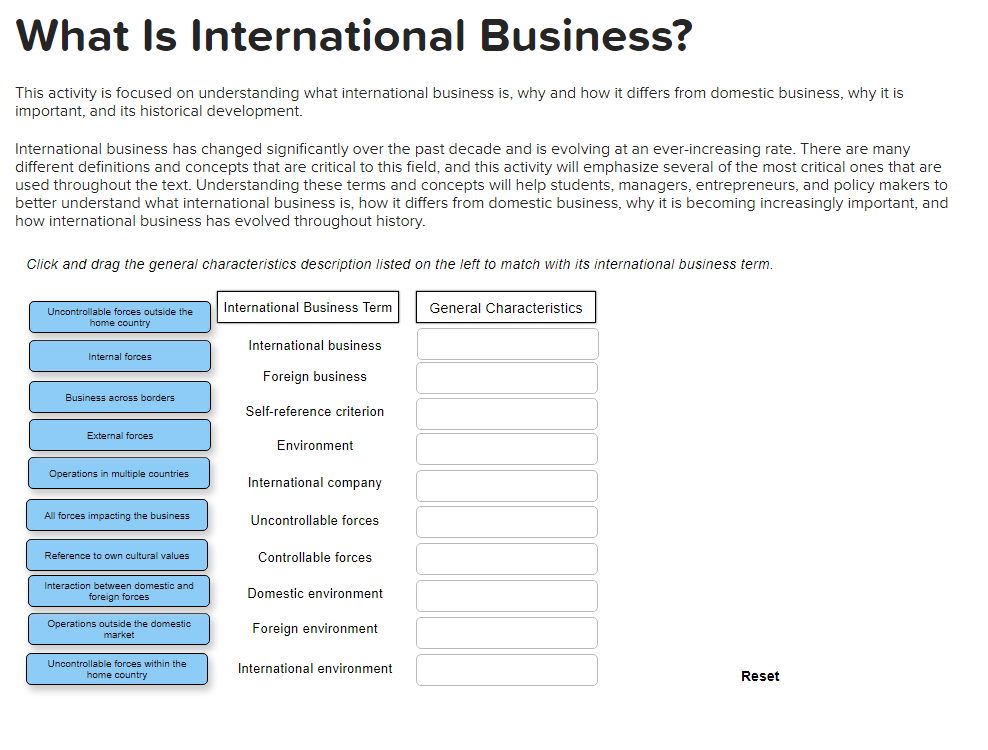
Task: Click the answer box beside 'Foreign business'
Action: [x=506, y=378]
